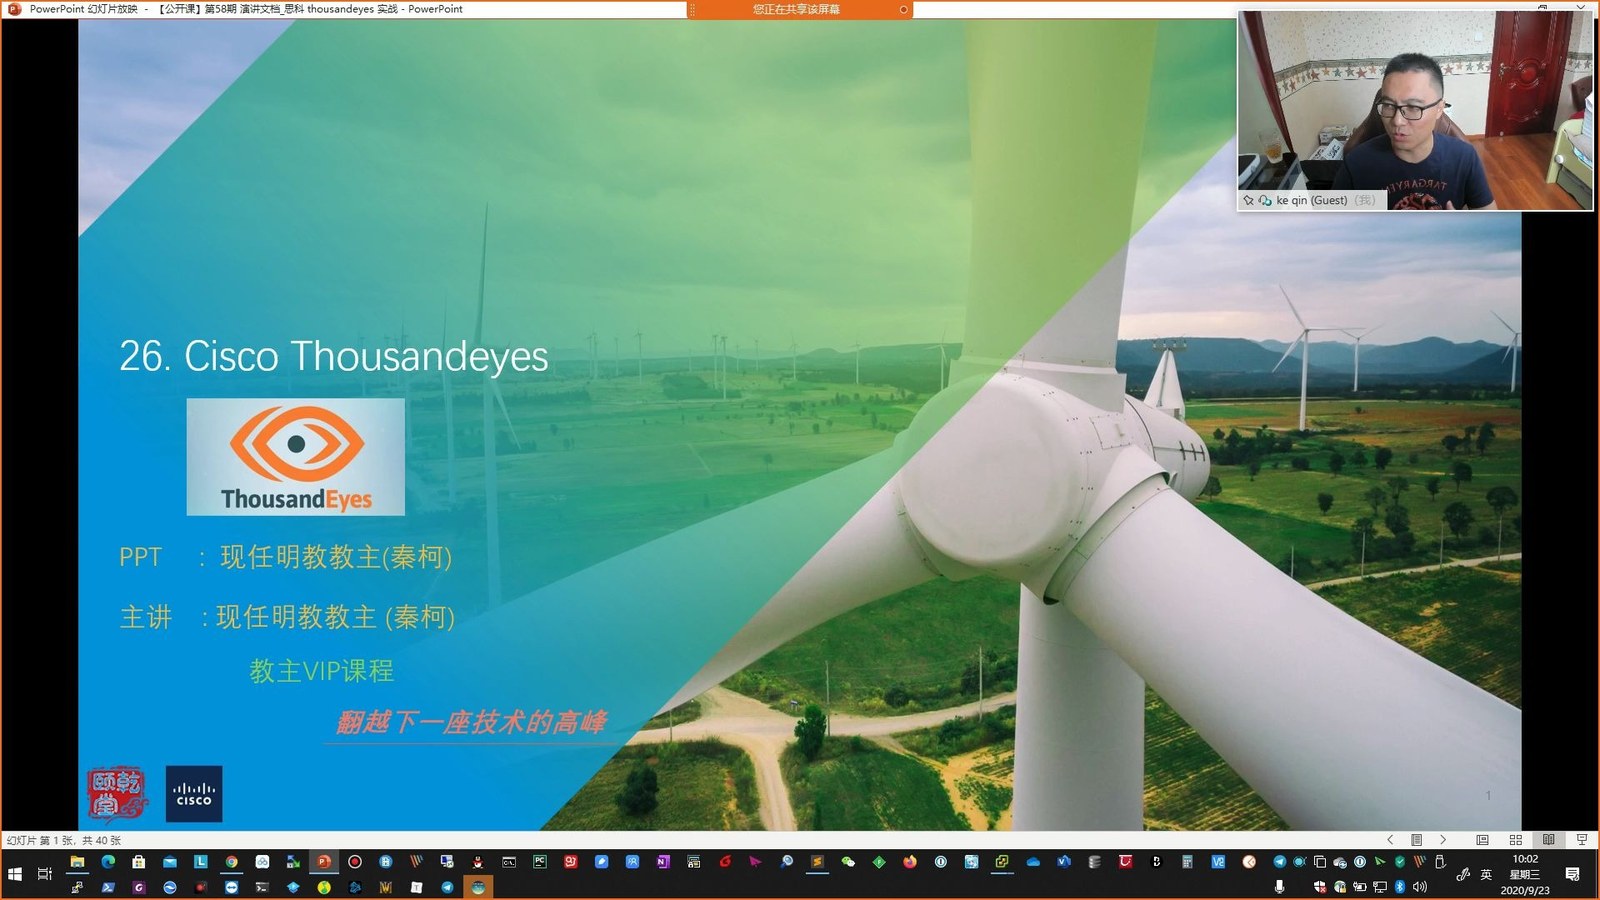Start the Slide Show view icon in status bar

[x=1582, y=840]
